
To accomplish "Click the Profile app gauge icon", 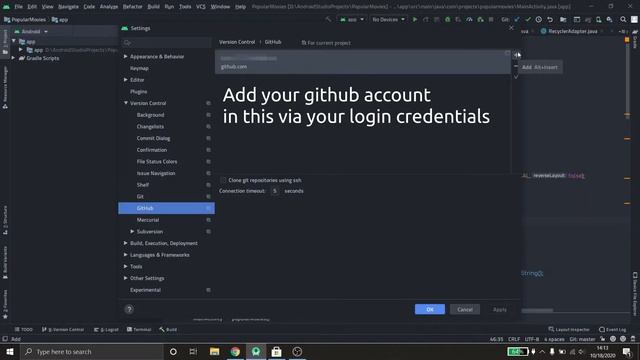I will [469, 19].
